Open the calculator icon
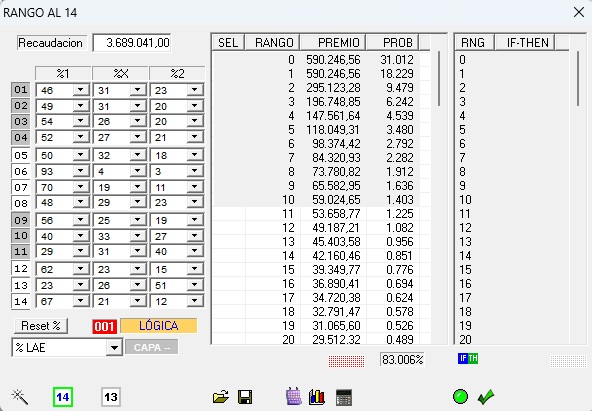This screenshot has height=411, width=592. click(344, 397)
